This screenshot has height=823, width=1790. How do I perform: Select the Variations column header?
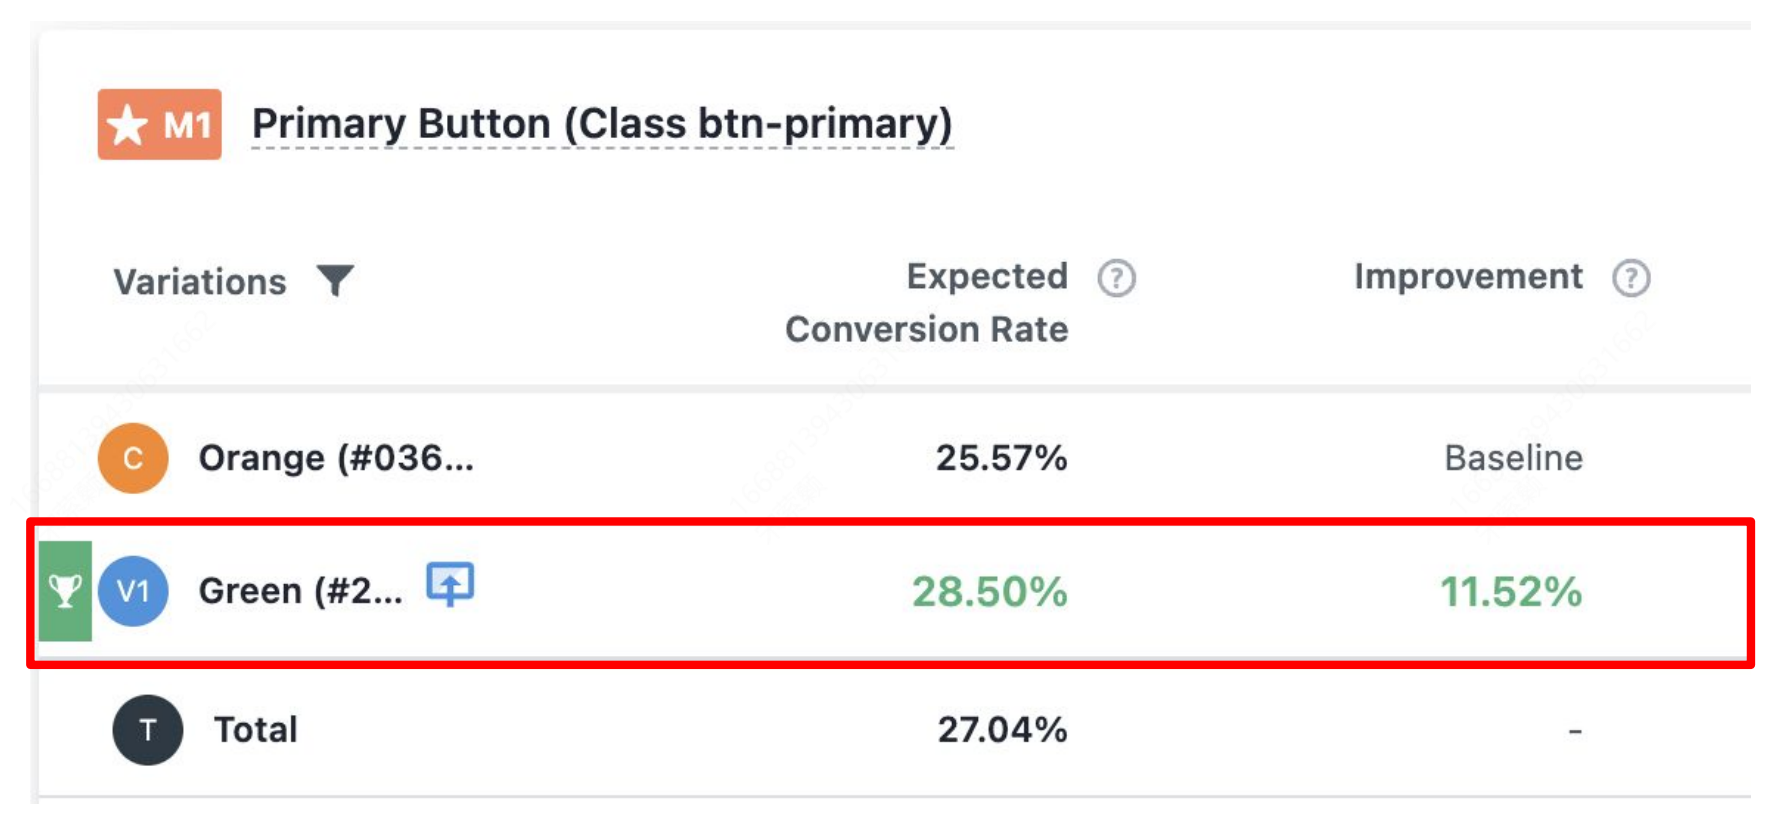click(197, 281)
